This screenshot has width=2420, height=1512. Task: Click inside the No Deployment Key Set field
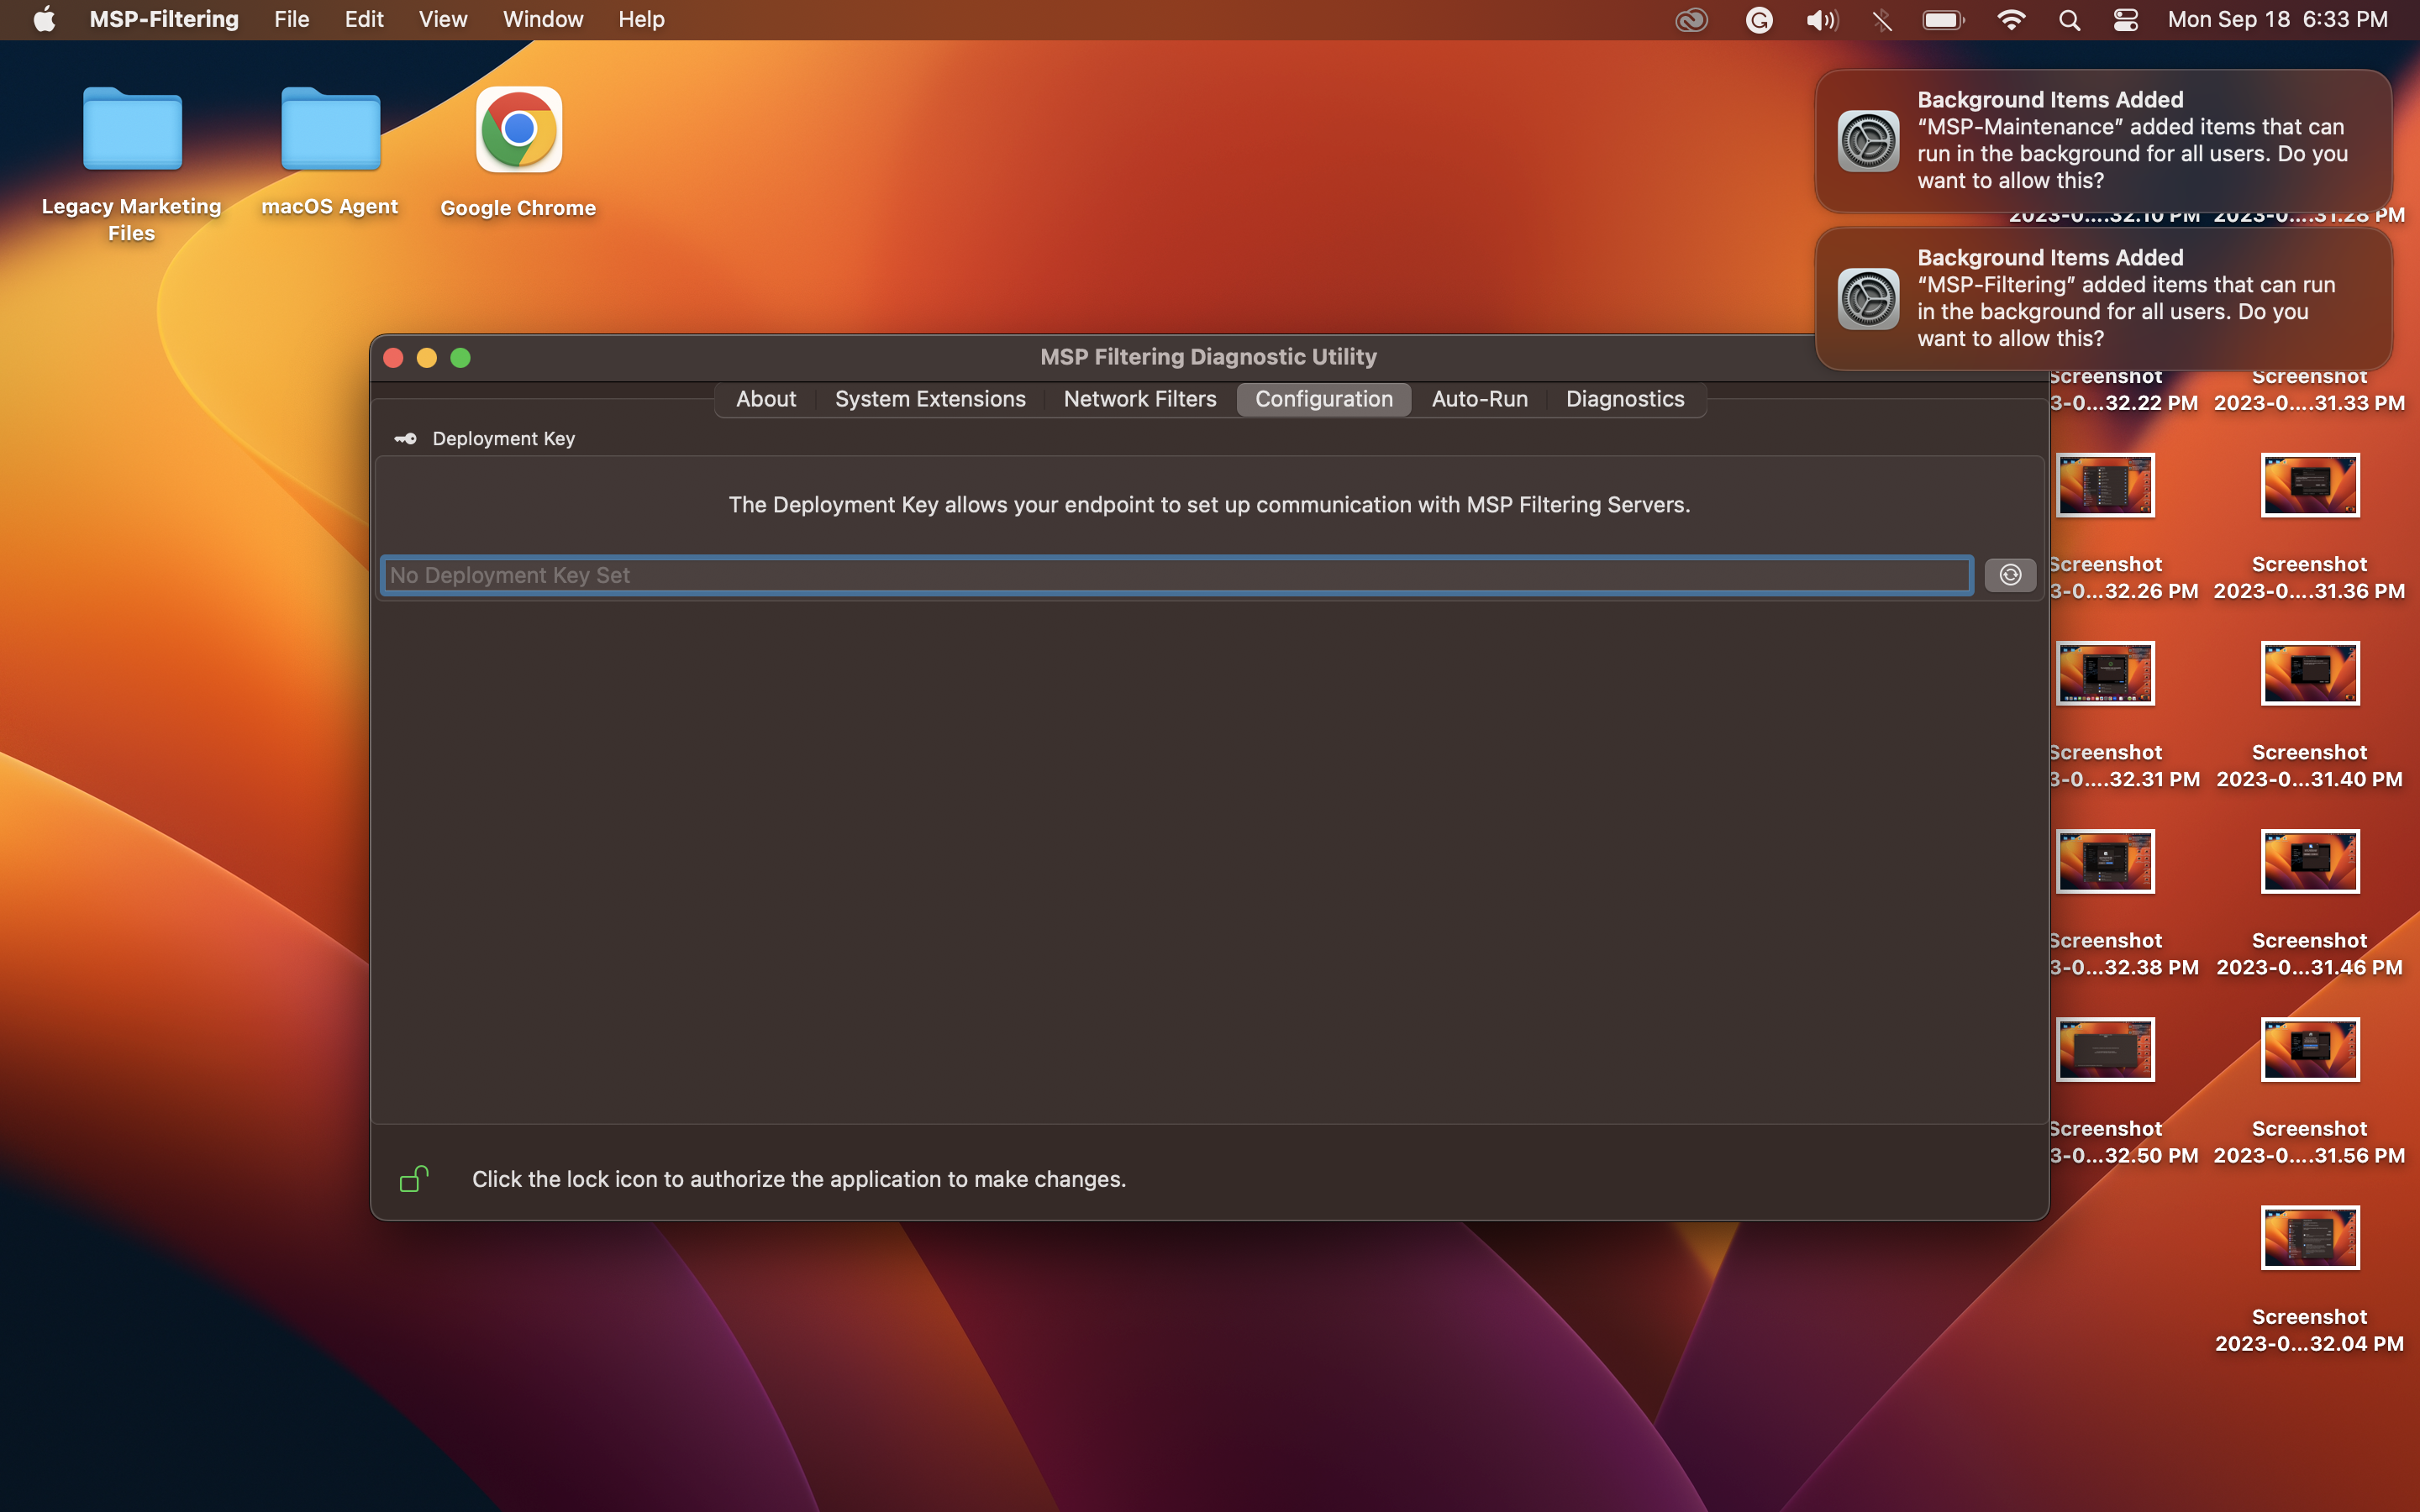(1100, 574)
